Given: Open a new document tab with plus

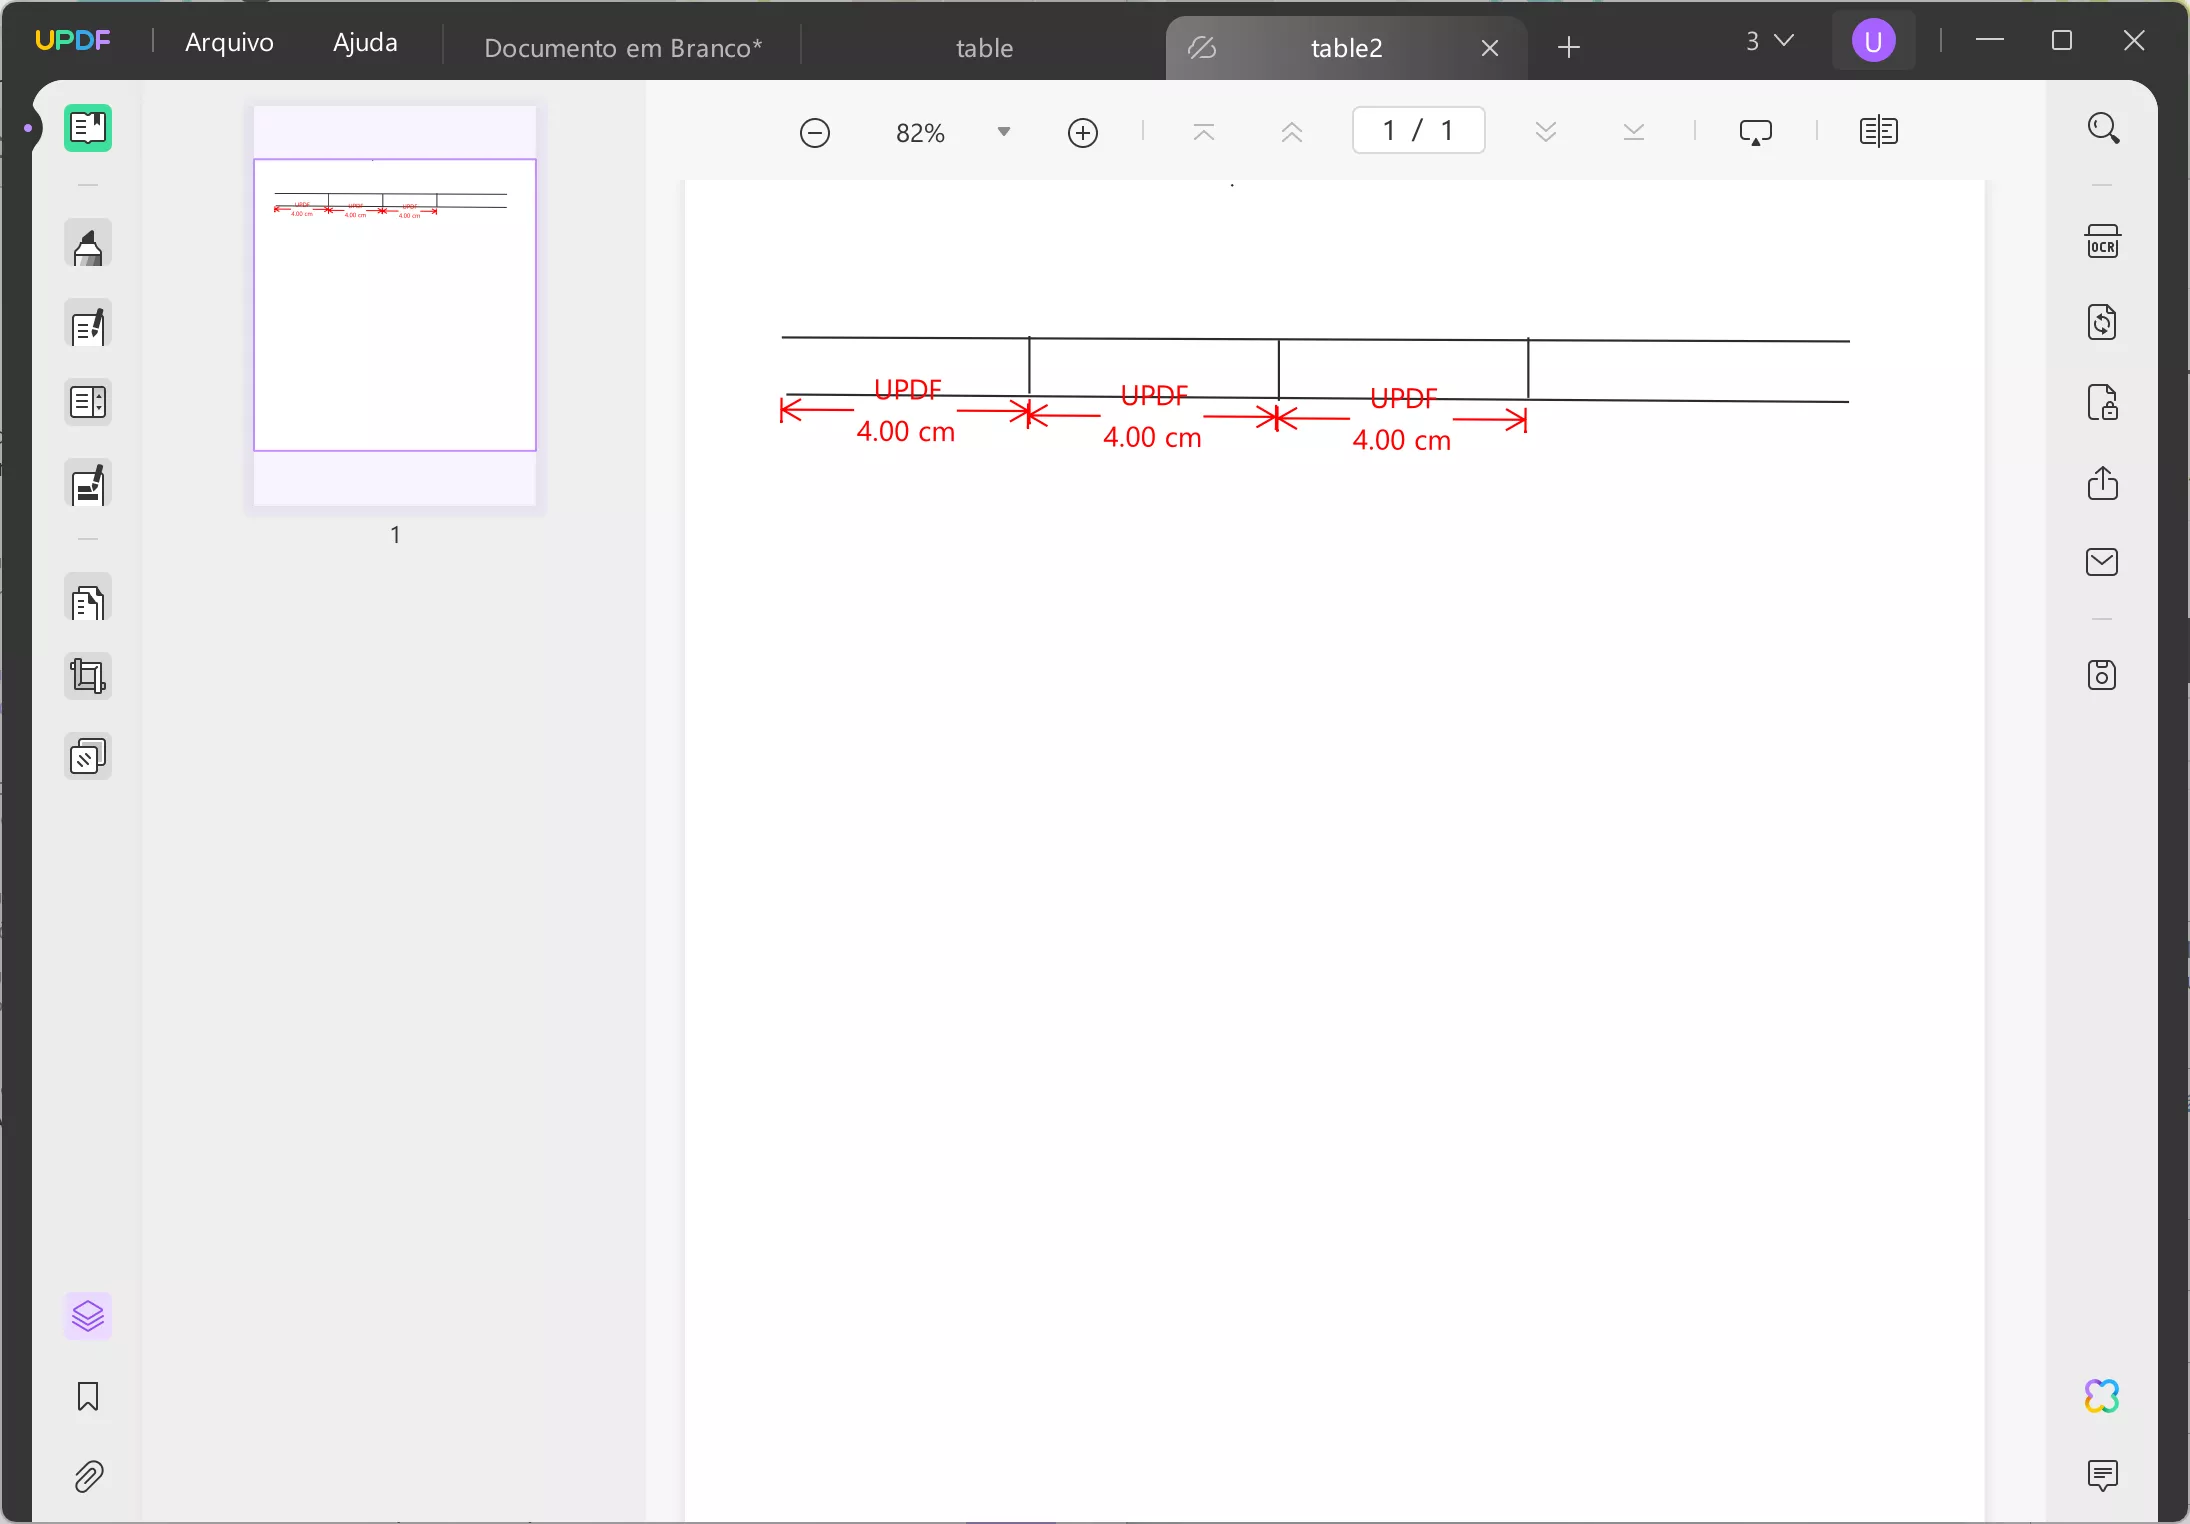Looking at the screenshot, I should coord(1567,47).
